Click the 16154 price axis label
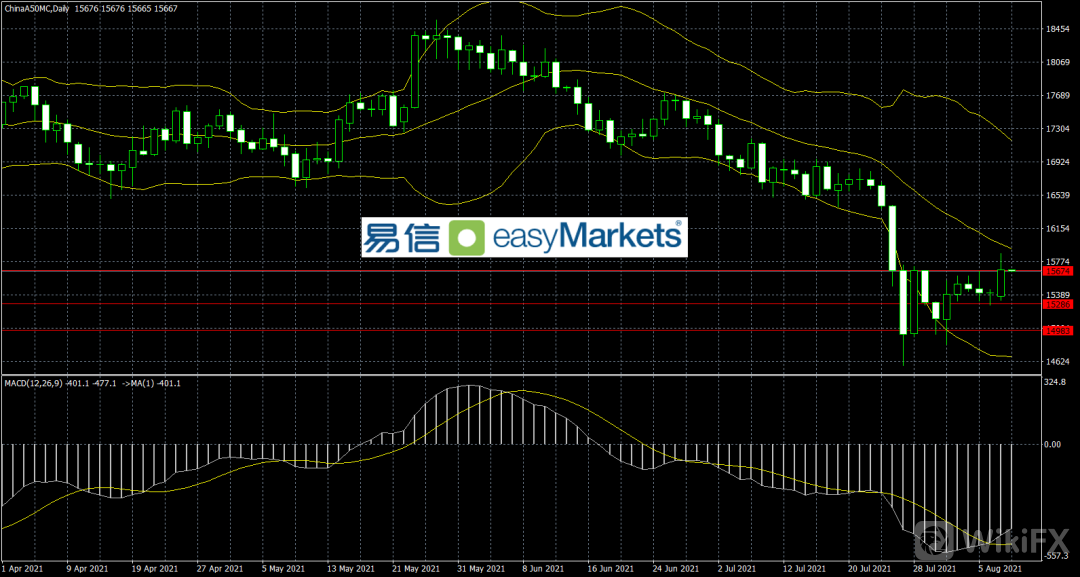1080x577 pixels. (1057, 229)
